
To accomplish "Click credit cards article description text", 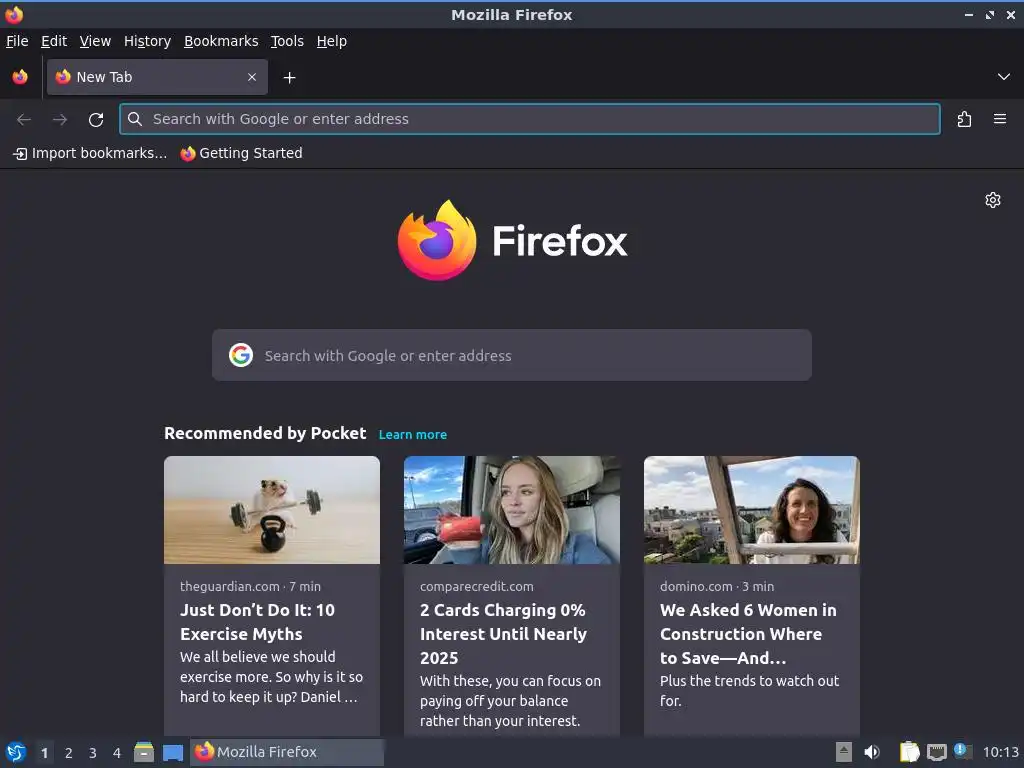I will [x=510, y=701].
